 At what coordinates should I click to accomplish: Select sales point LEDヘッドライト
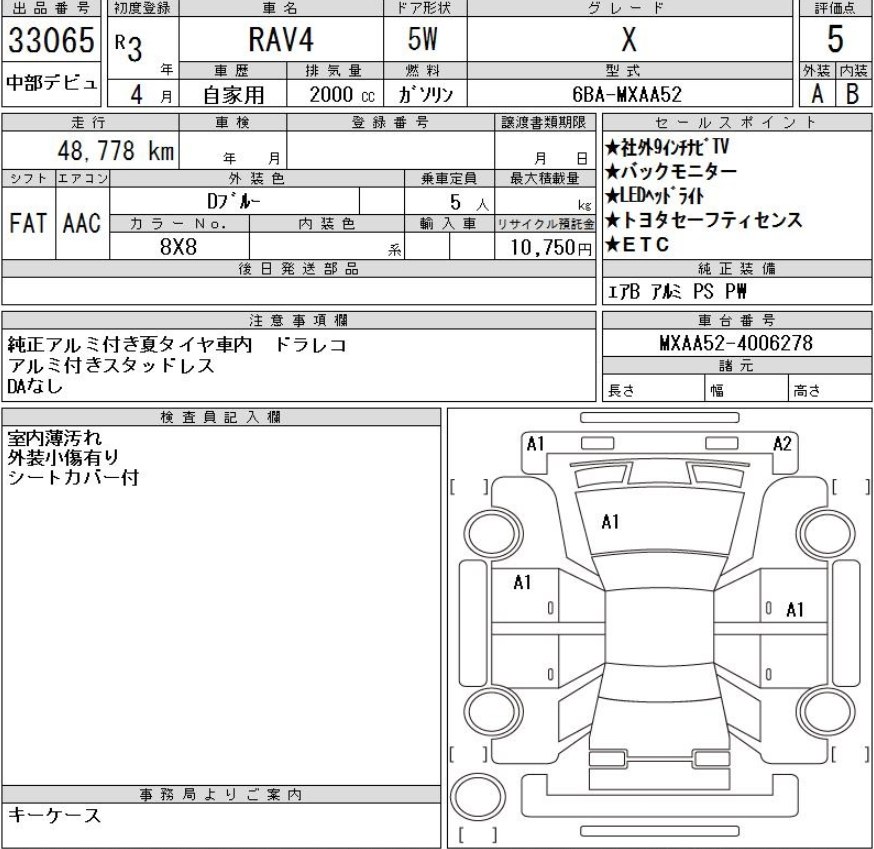pos(654,196)
